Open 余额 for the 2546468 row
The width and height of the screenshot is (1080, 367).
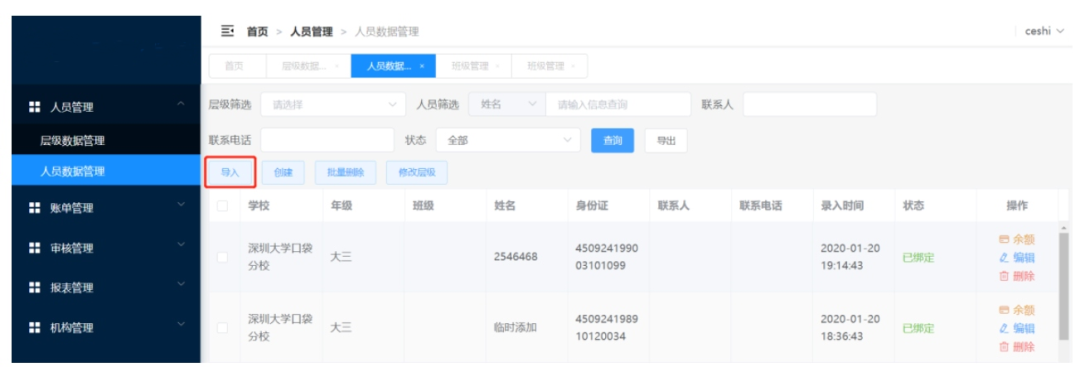coord(1017,239)
